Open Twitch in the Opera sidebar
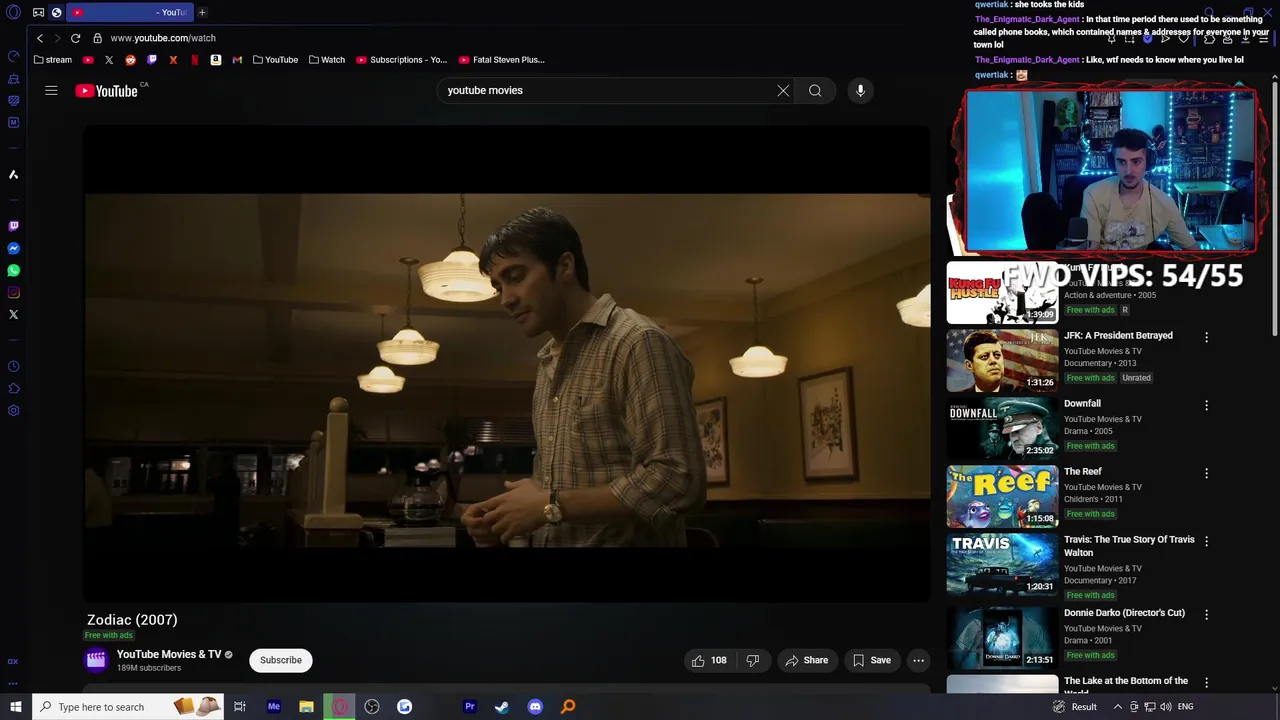The image size is (1280, 720). (x=13, y=226)
